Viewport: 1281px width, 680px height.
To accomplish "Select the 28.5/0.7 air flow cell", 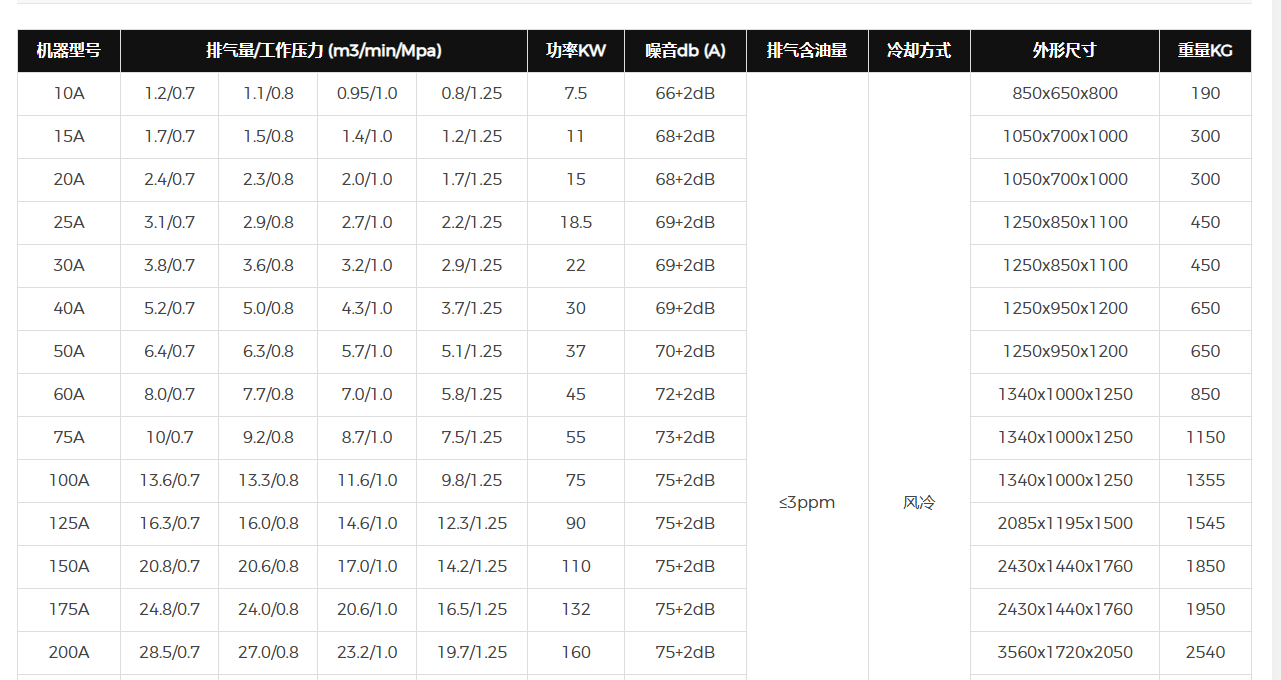I will pyautogui.click(x=169, y=653).
